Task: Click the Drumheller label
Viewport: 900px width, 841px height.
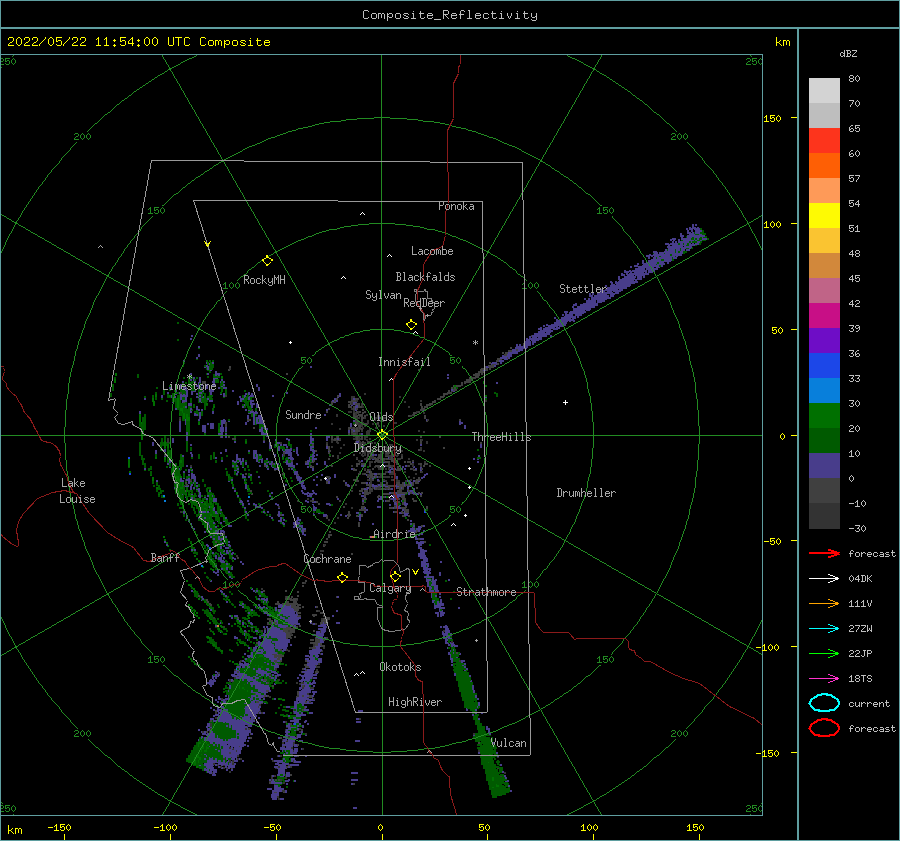Action: (586, 493)
